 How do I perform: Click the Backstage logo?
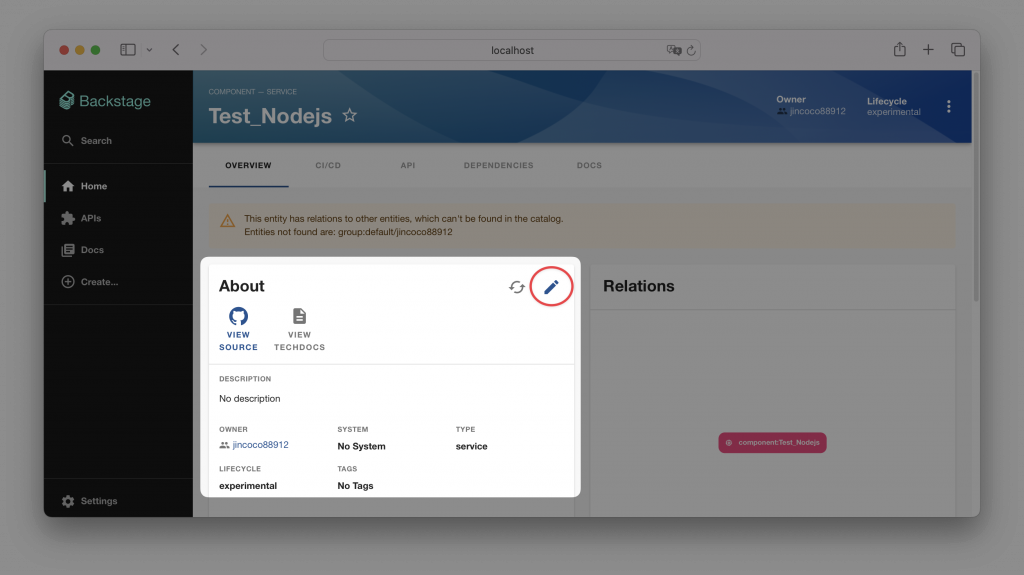(105, 101)
